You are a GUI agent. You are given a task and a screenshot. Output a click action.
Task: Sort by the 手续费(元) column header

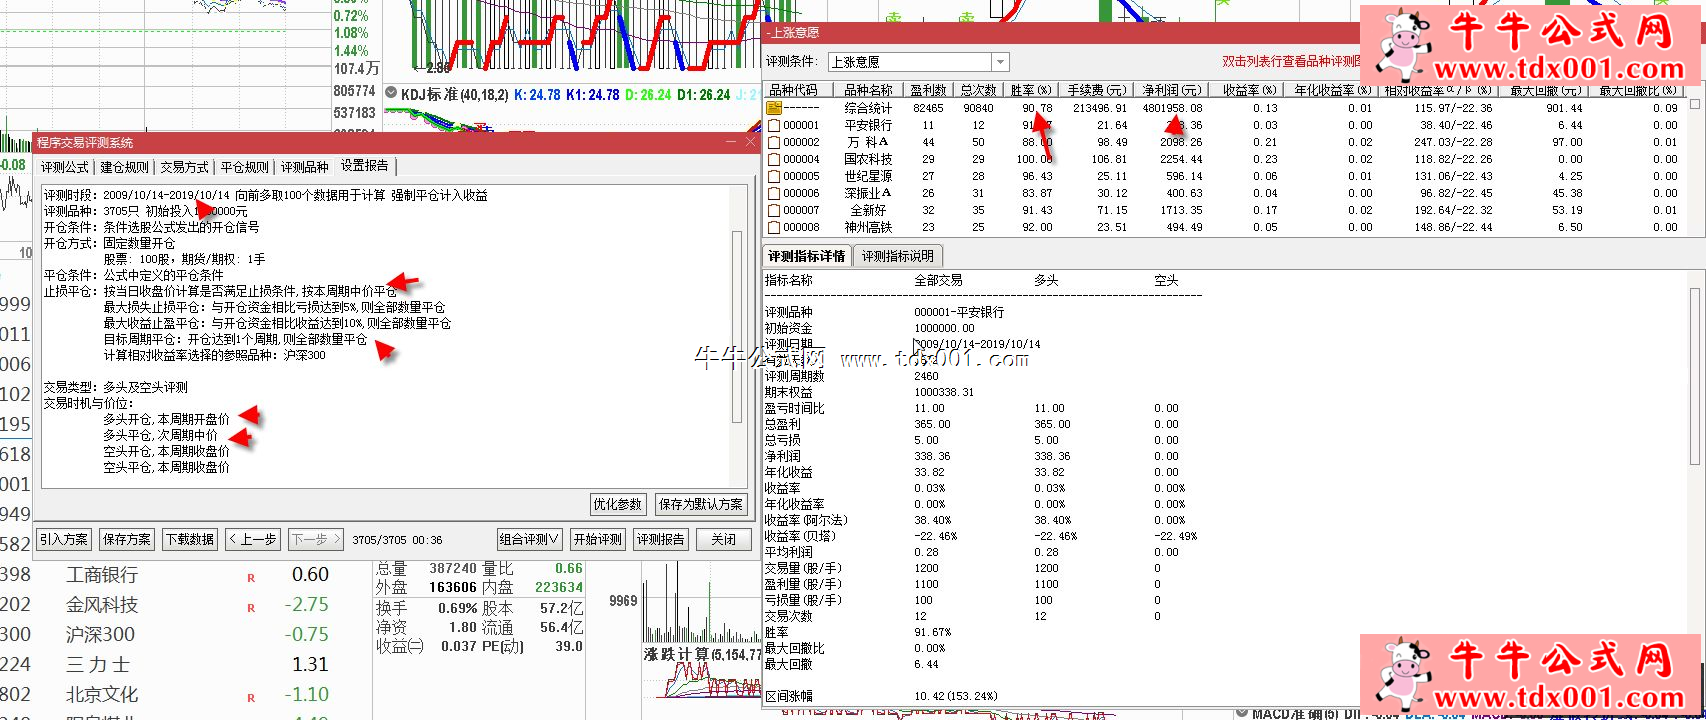(x=1096, y=90)
